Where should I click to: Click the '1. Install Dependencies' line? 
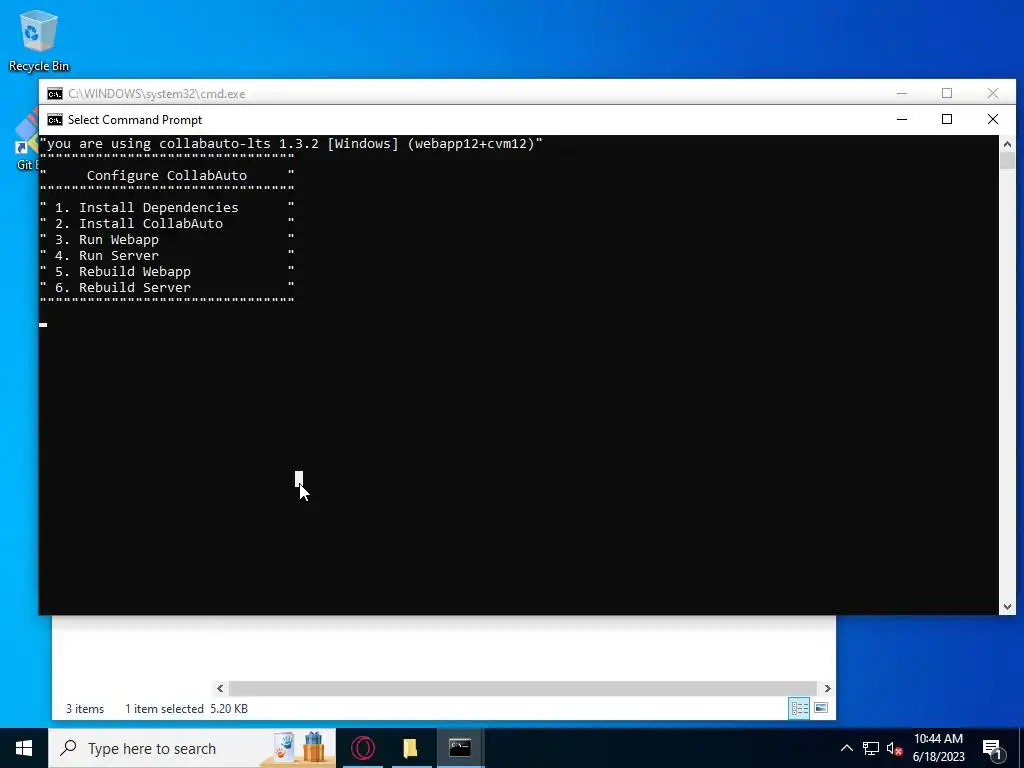click(x=146, y=208)
